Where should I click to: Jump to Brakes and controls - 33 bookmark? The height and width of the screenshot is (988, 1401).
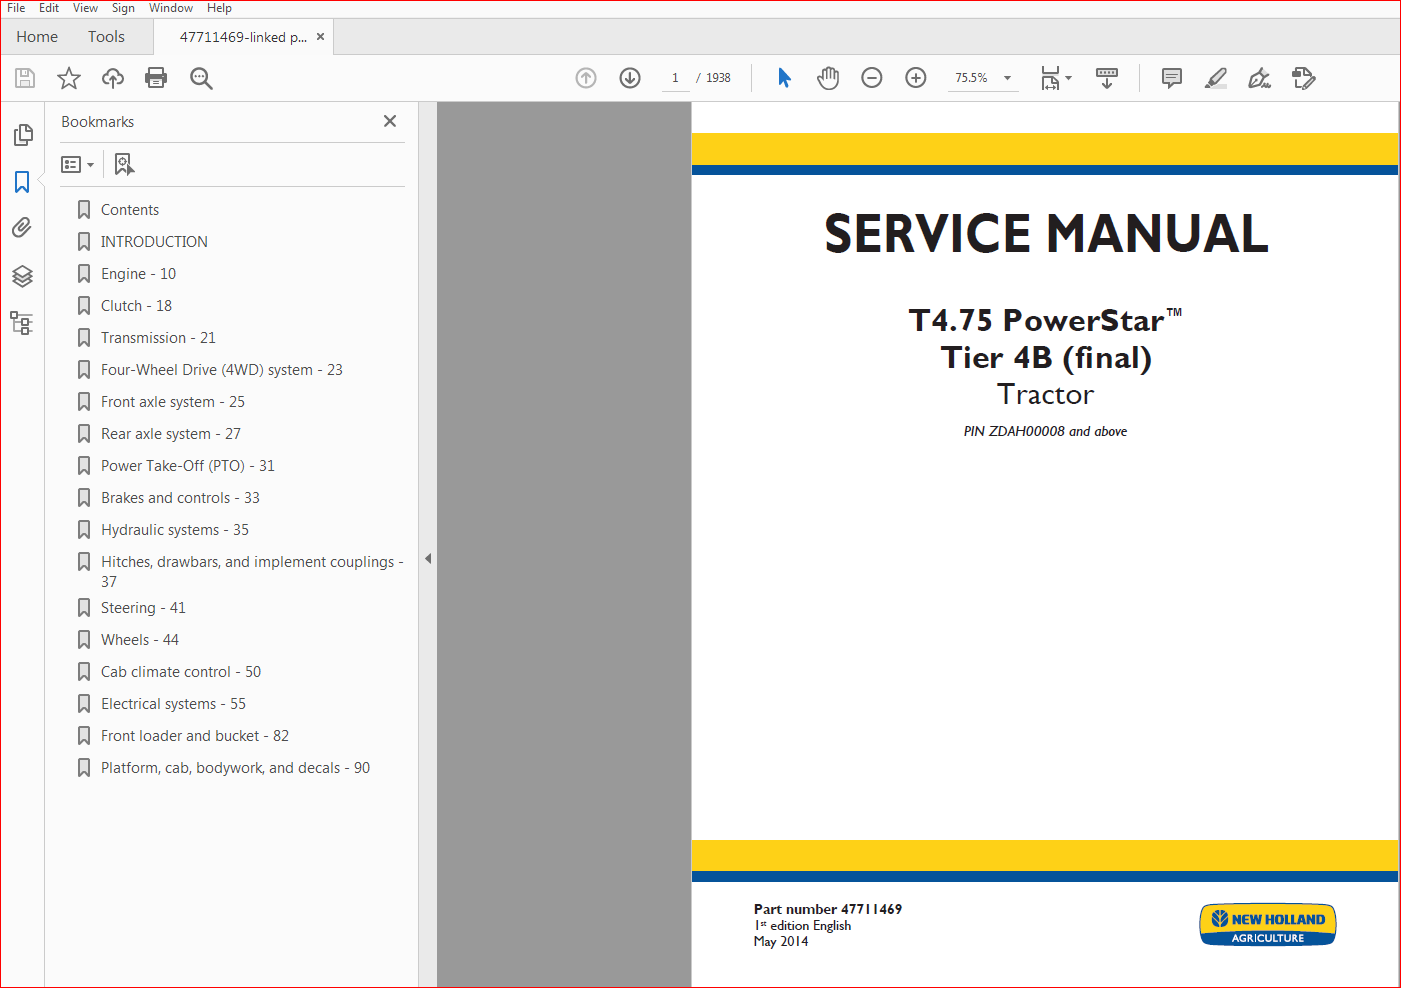180,498
